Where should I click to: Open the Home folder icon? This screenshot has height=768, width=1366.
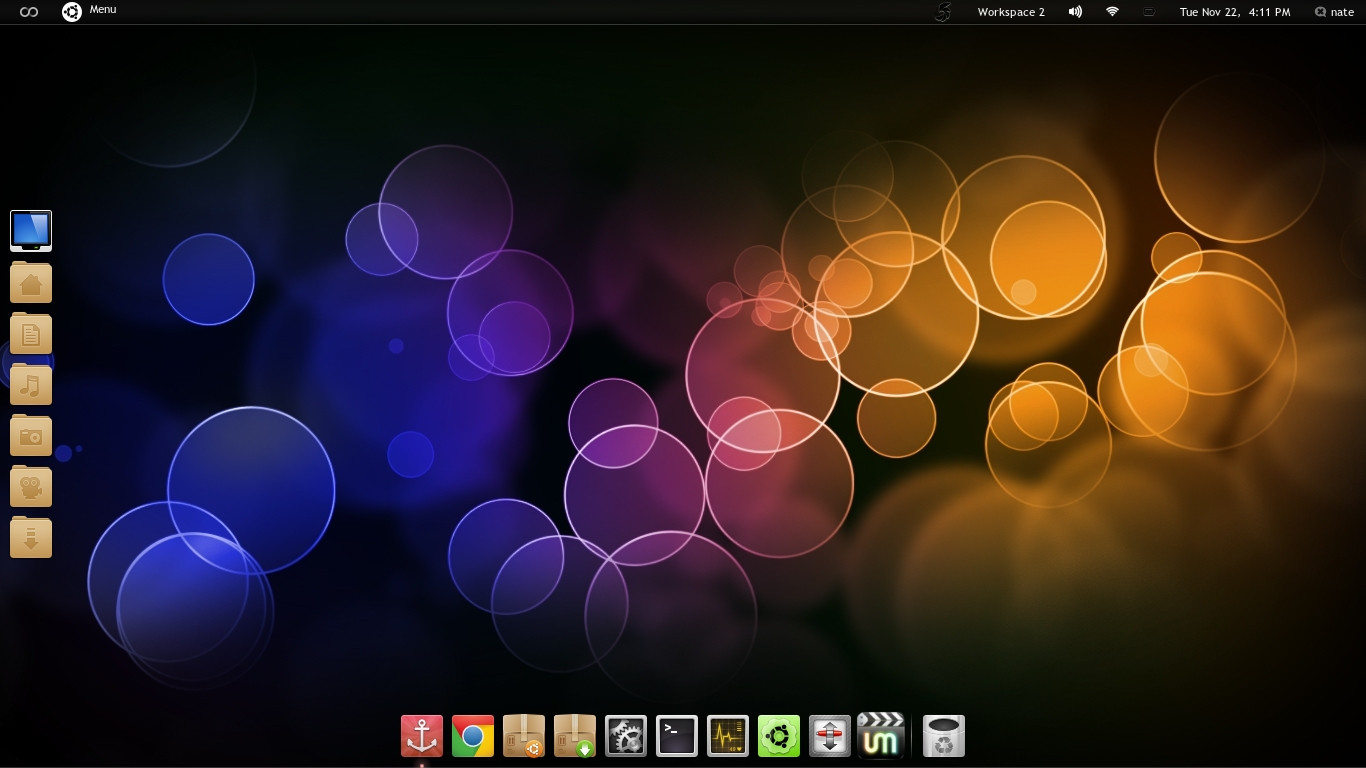tap(31, 283)
